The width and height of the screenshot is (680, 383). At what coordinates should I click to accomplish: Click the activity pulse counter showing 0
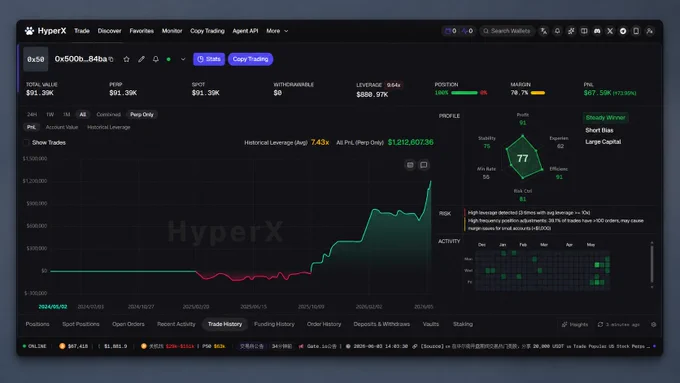pos(467,31)
